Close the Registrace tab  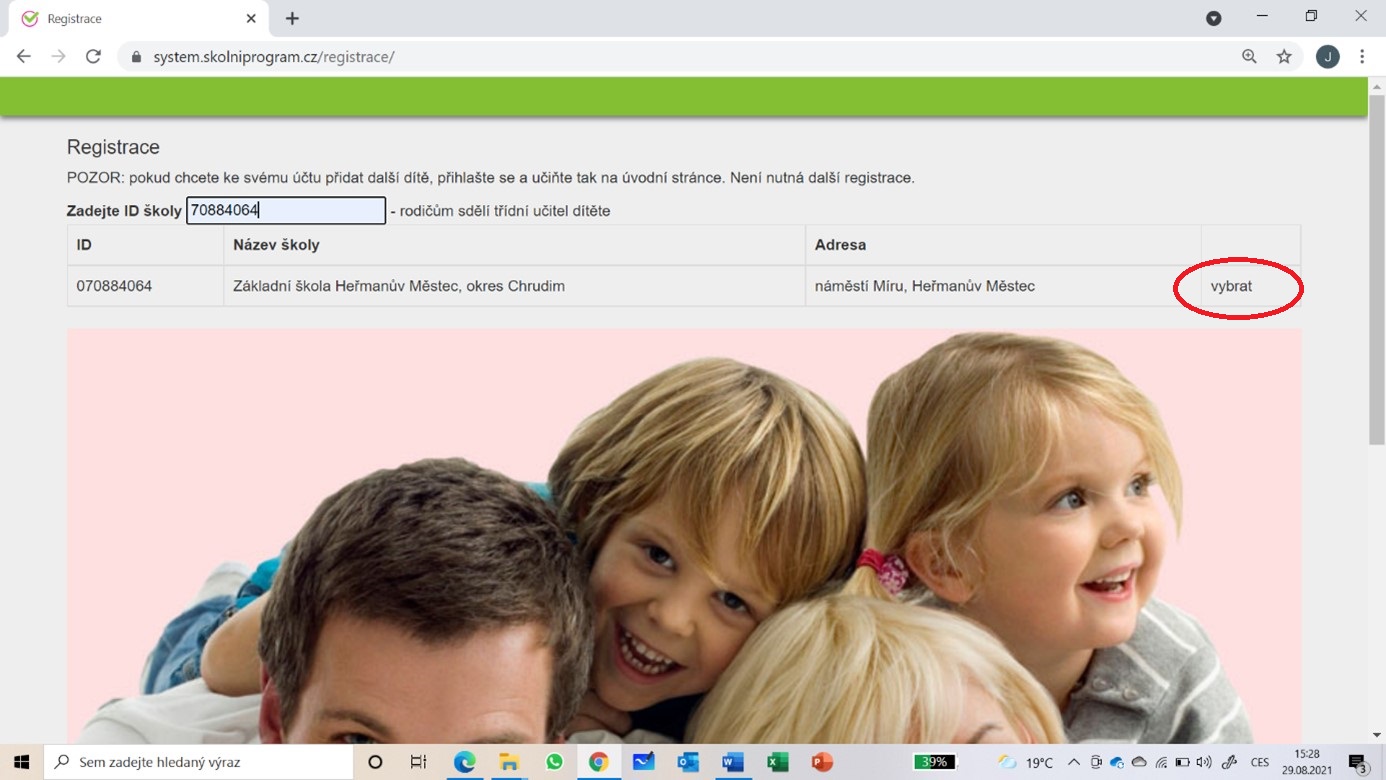(251, 18)
